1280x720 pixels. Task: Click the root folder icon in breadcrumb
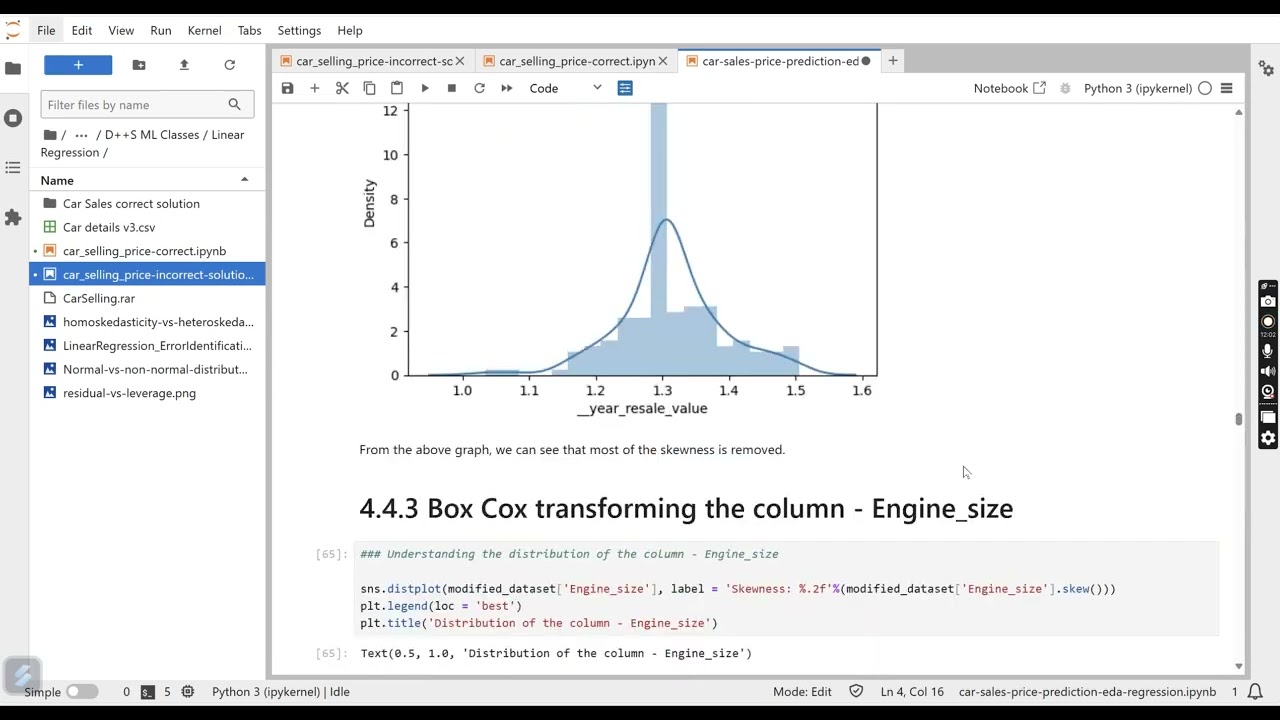point(50,135)
